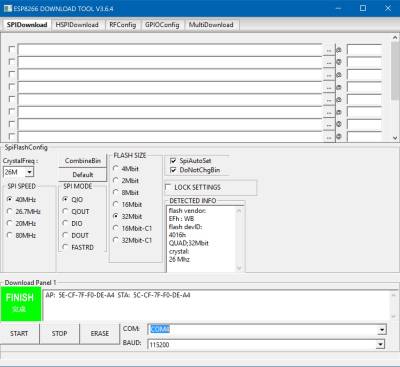Open the MultiDownload tab
The width and height of the screenshot is (400, 367).
[211, 25]
